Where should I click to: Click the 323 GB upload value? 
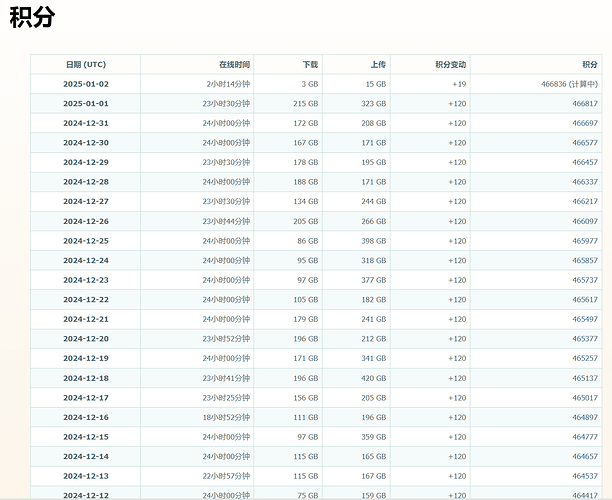click(374, 103)
